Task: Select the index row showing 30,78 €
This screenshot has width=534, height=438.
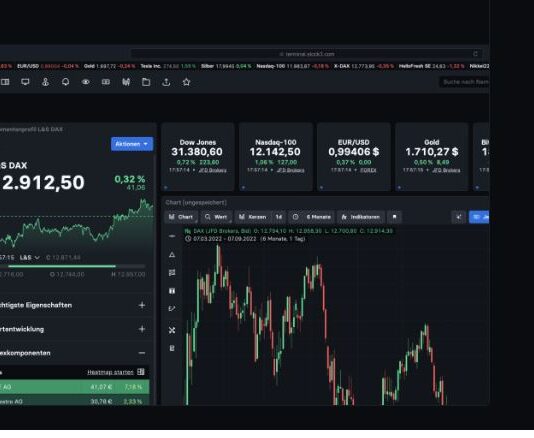Action: point(75,401)
